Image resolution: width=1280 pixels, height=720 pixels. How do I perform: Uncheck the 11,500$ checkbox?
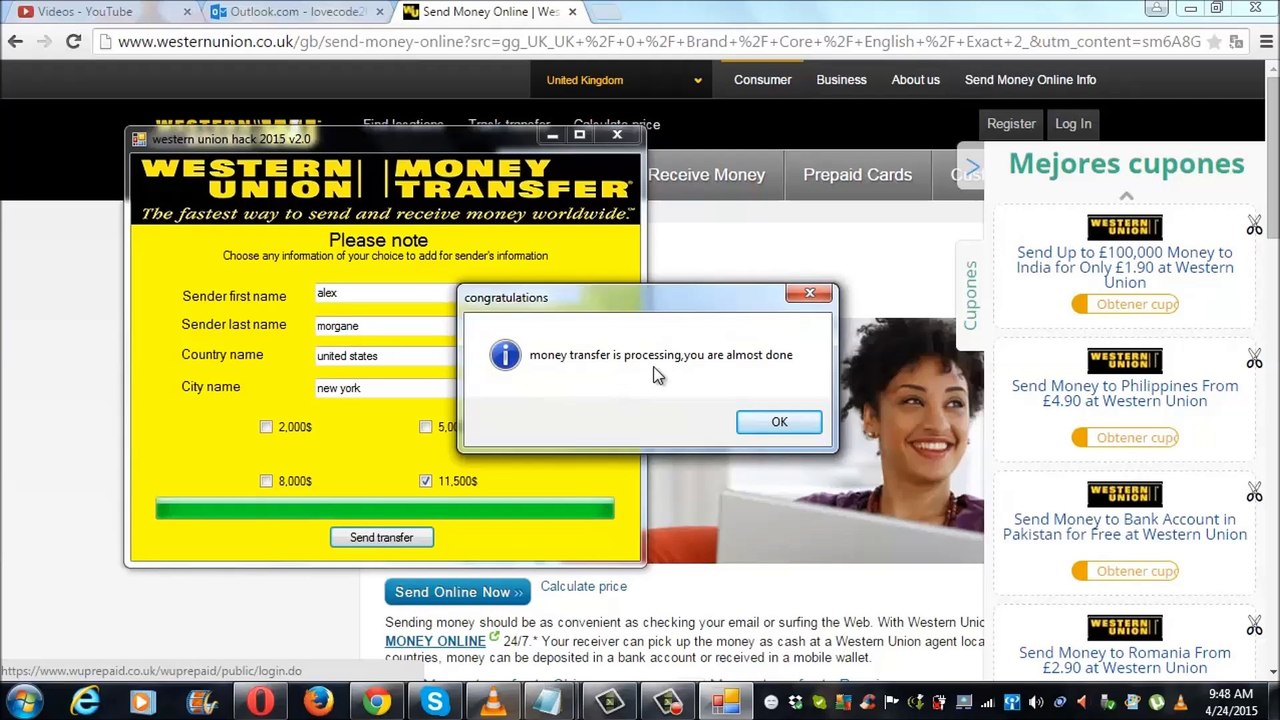click(426, 481)
